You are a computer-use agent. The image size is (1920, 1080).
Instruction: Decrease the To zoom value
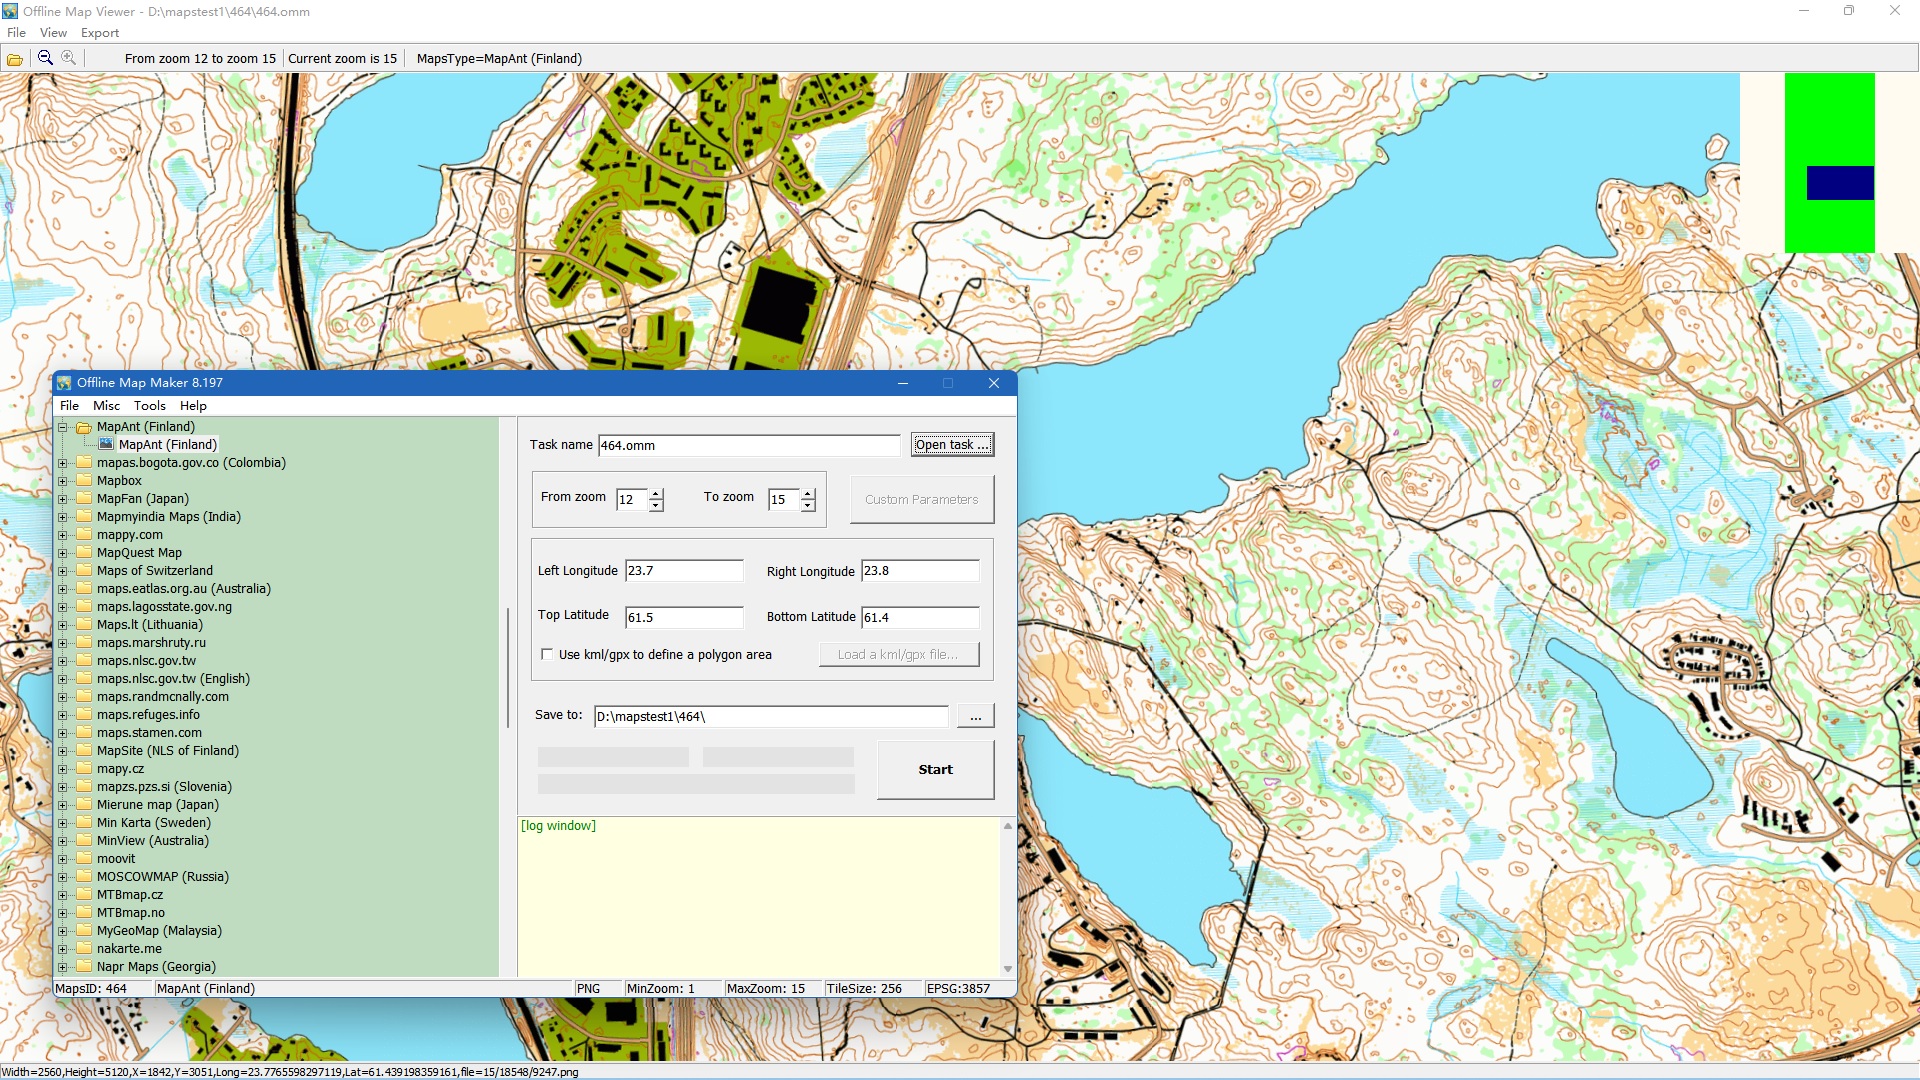click(808, 505)
